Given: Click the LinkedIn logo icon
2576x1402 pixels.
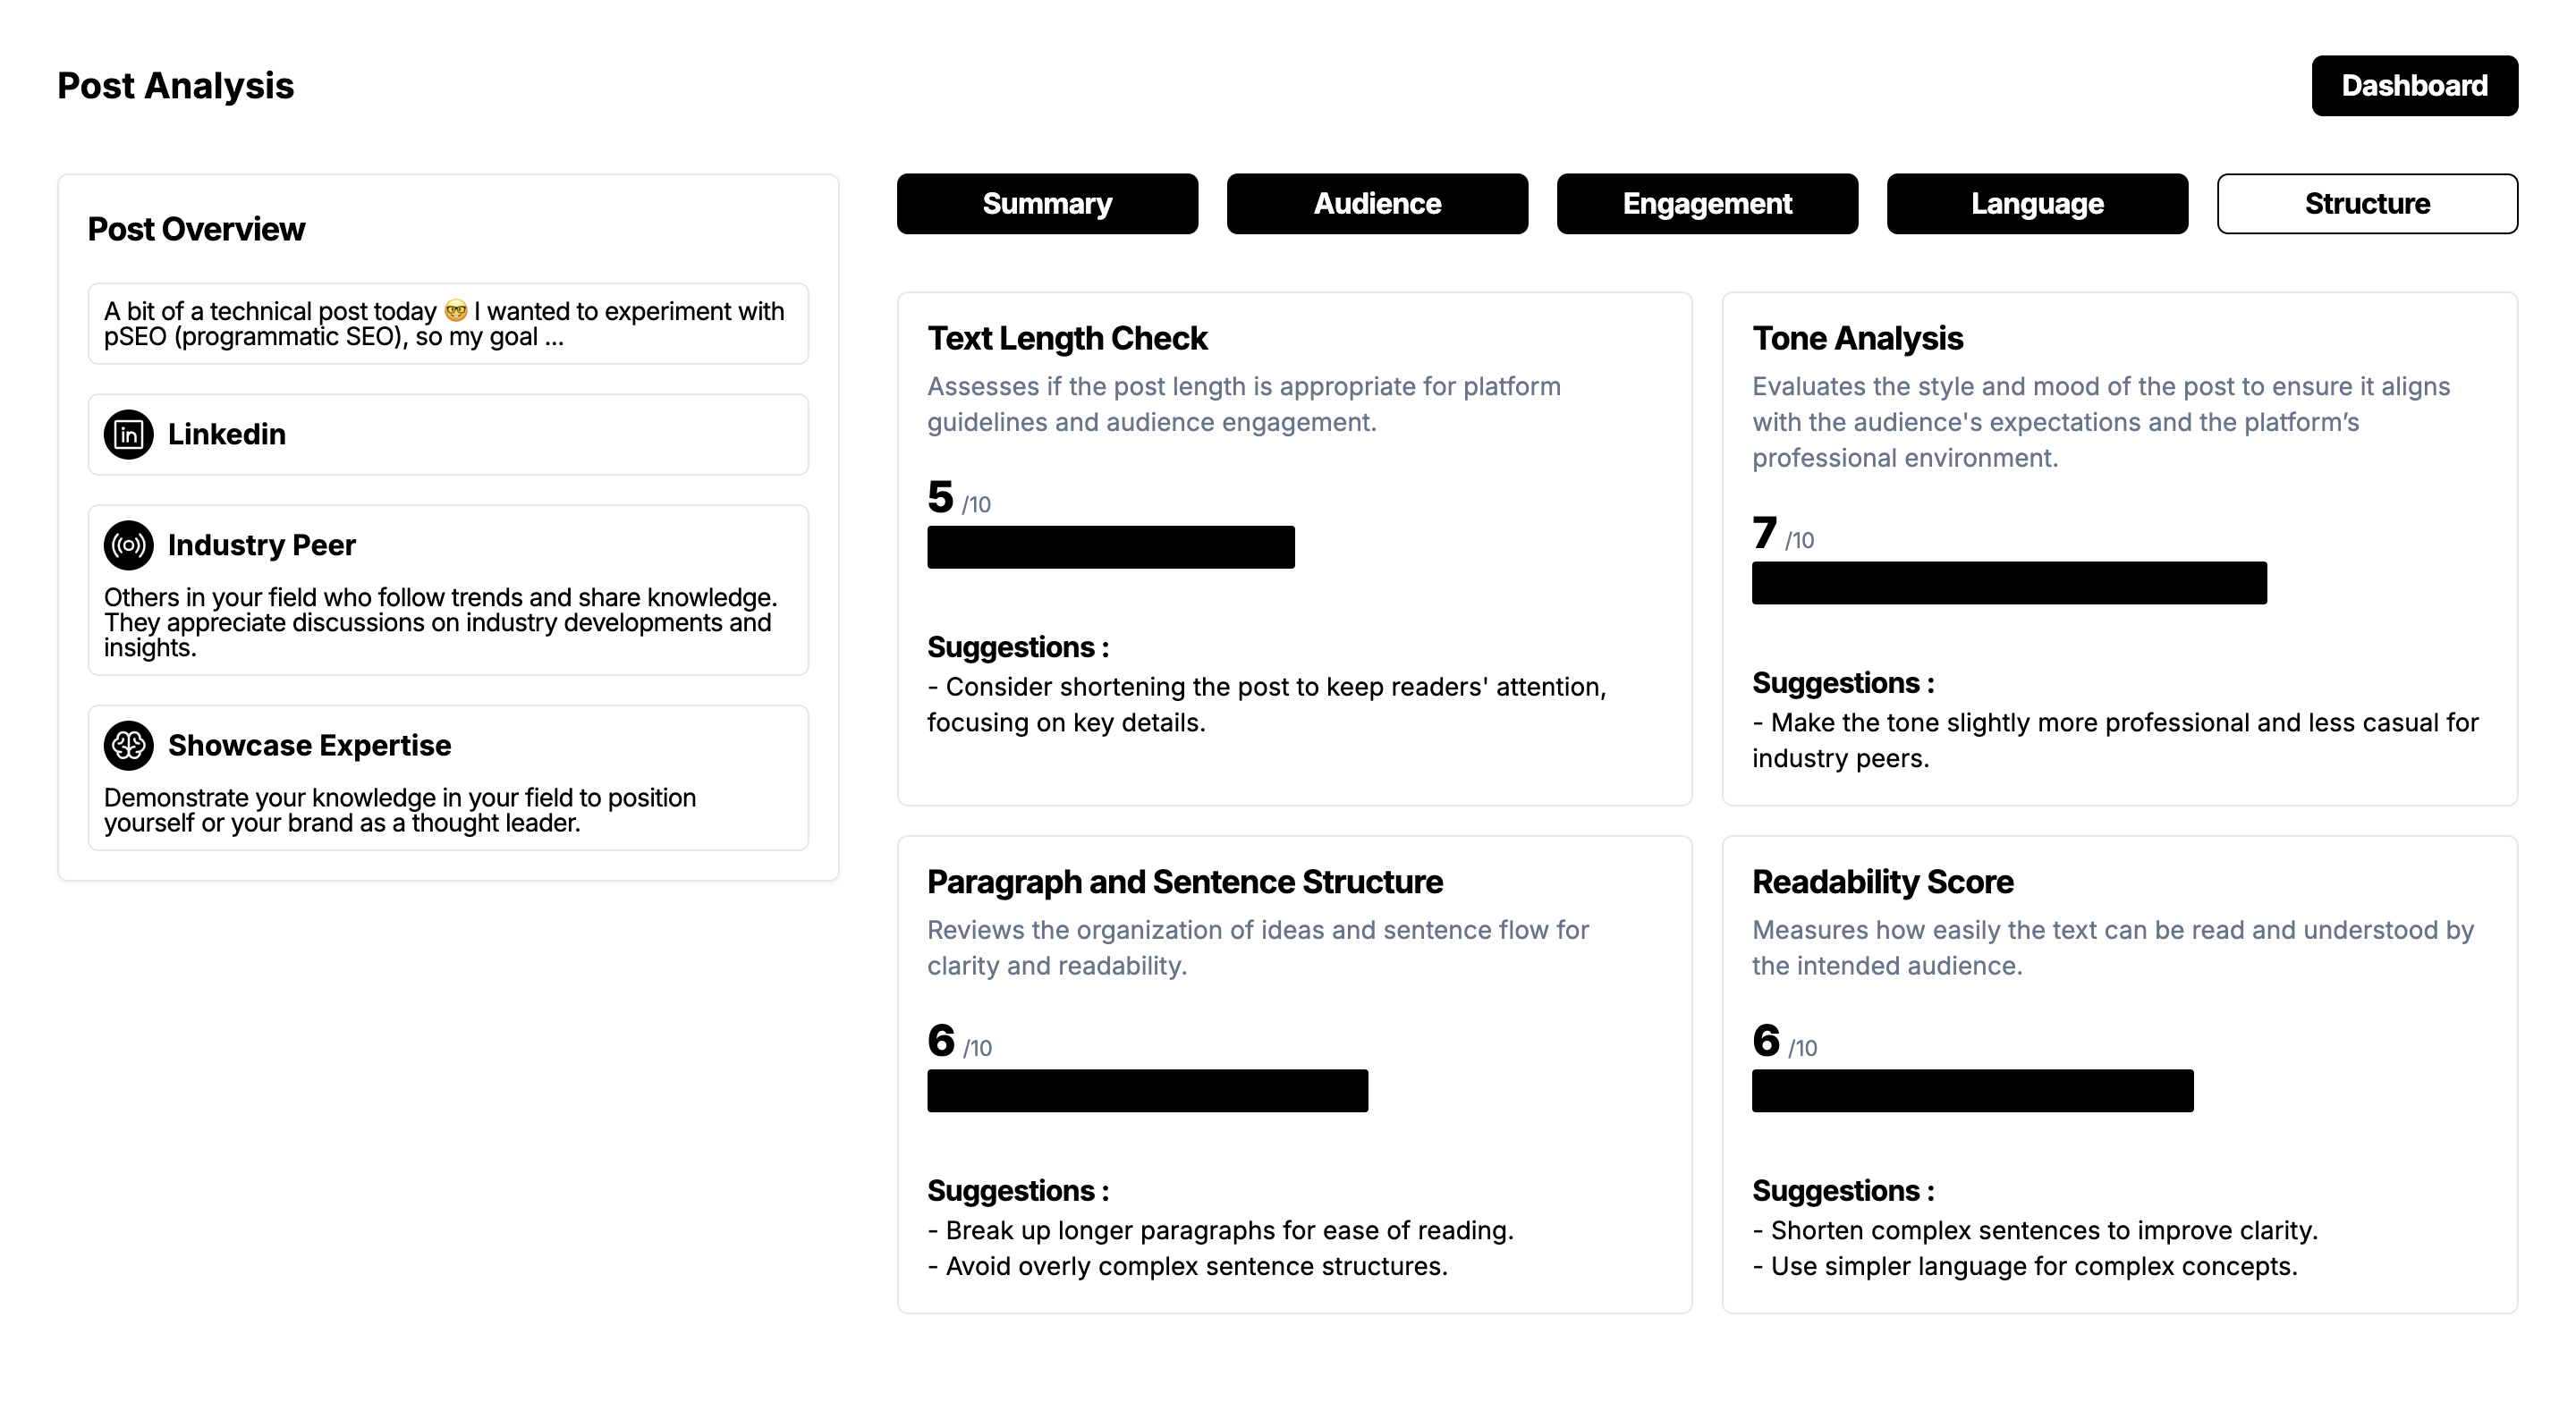Looking at the screenshot, I should (129, 434).
